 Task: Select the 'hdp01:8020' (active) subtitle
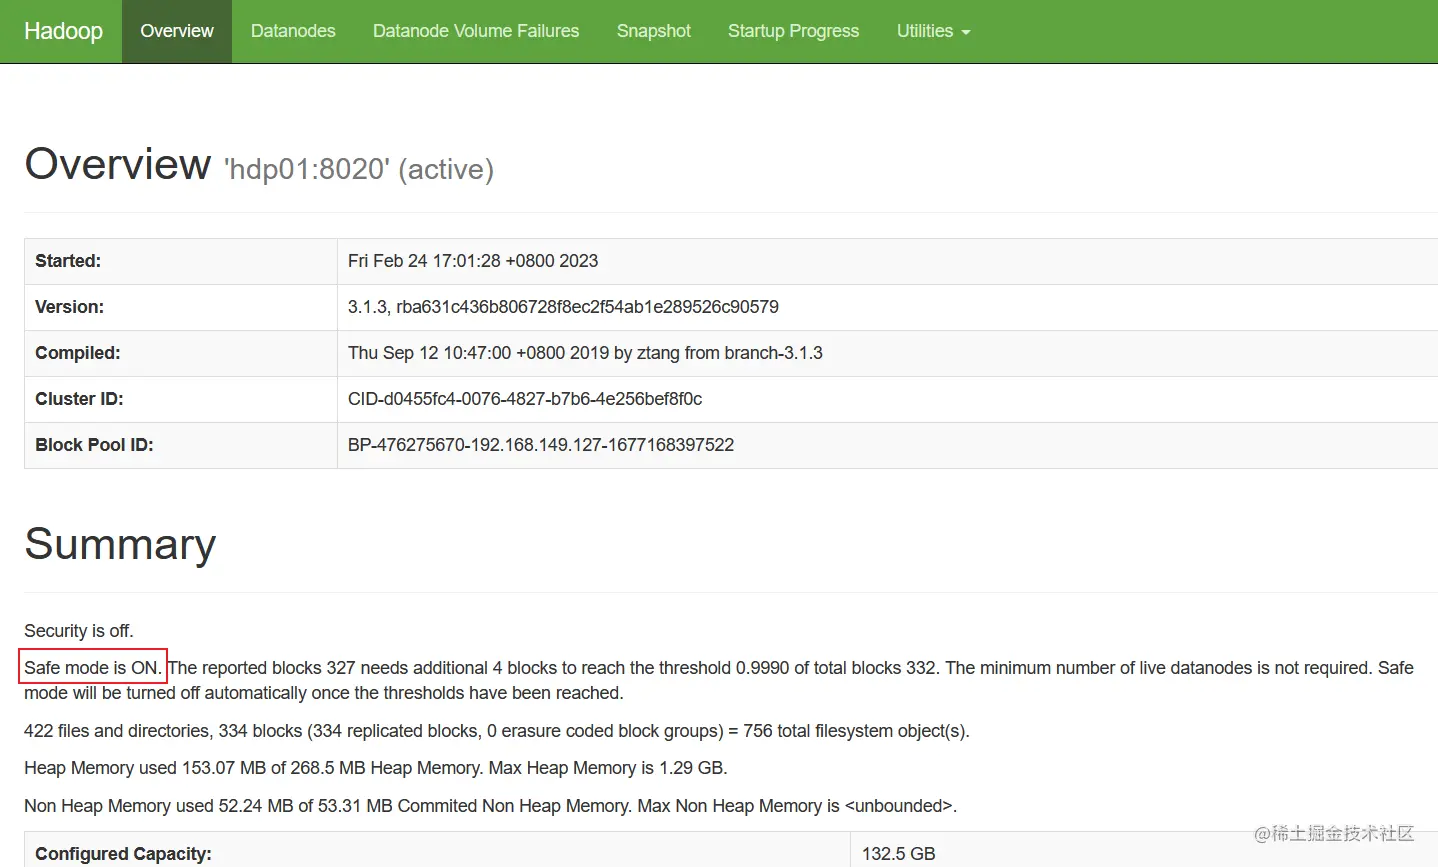pyautogui.click(x=359, y=169)
